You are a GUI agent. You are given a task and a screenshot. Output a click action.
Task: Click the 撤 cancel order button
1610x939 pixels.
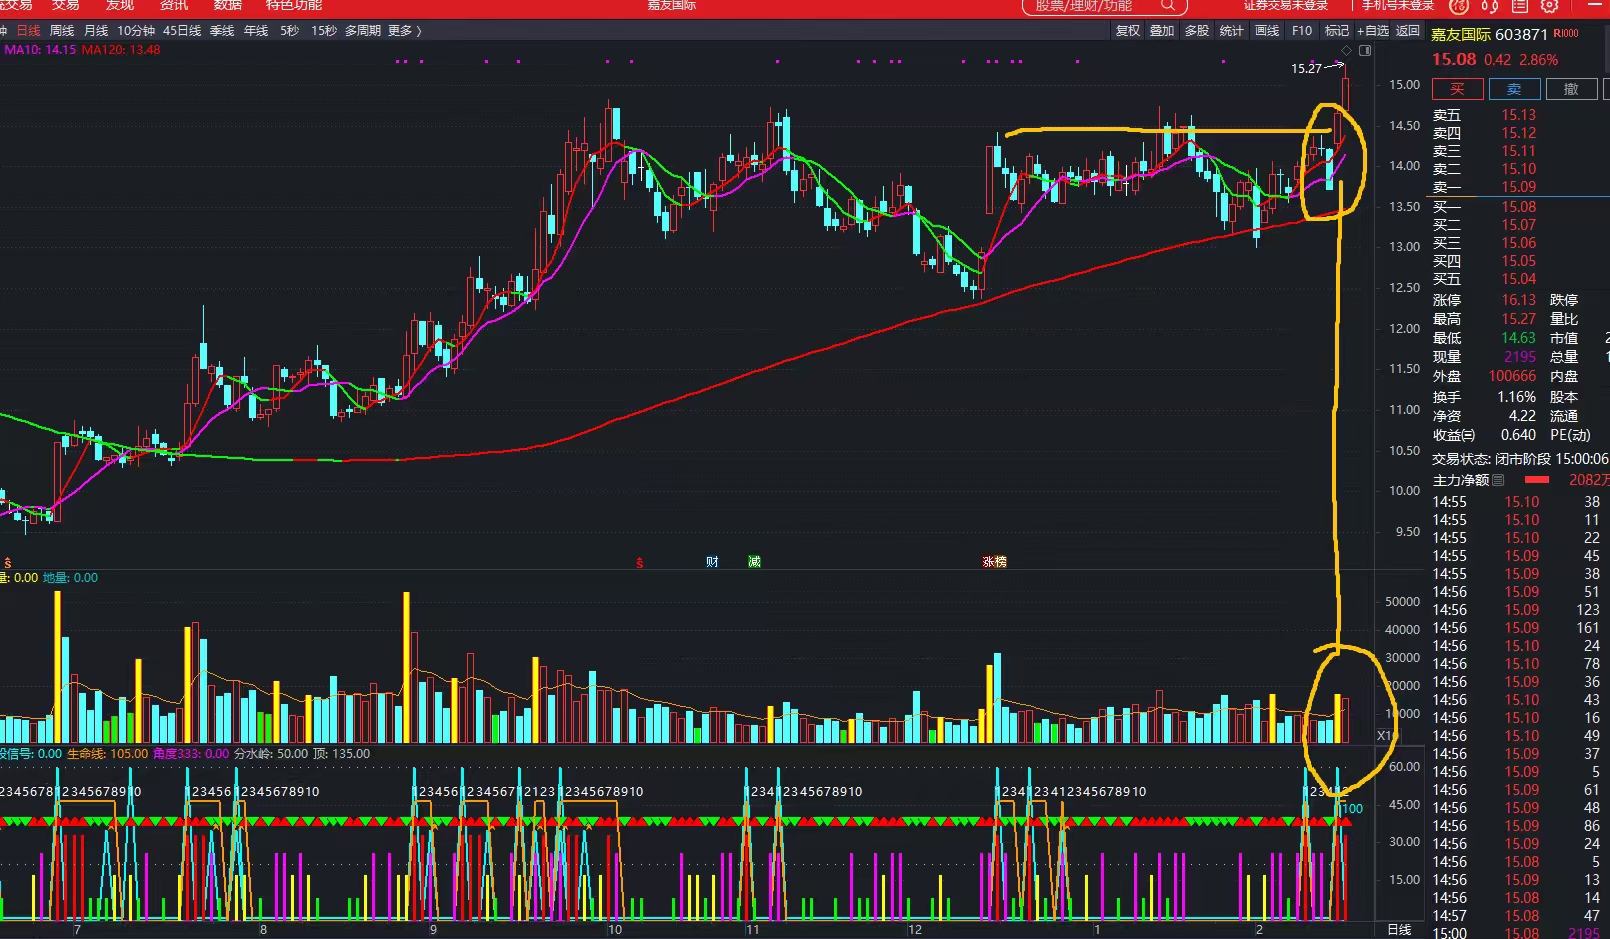click(x=1571, y=89)
